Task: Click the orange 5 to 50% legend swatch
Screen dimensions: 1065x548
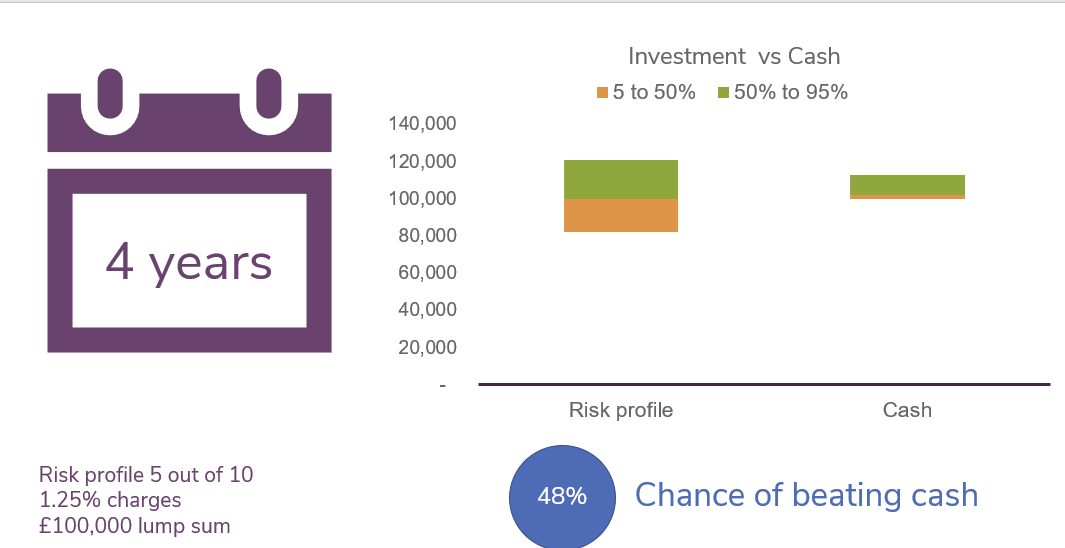Action: pos(602,92)
